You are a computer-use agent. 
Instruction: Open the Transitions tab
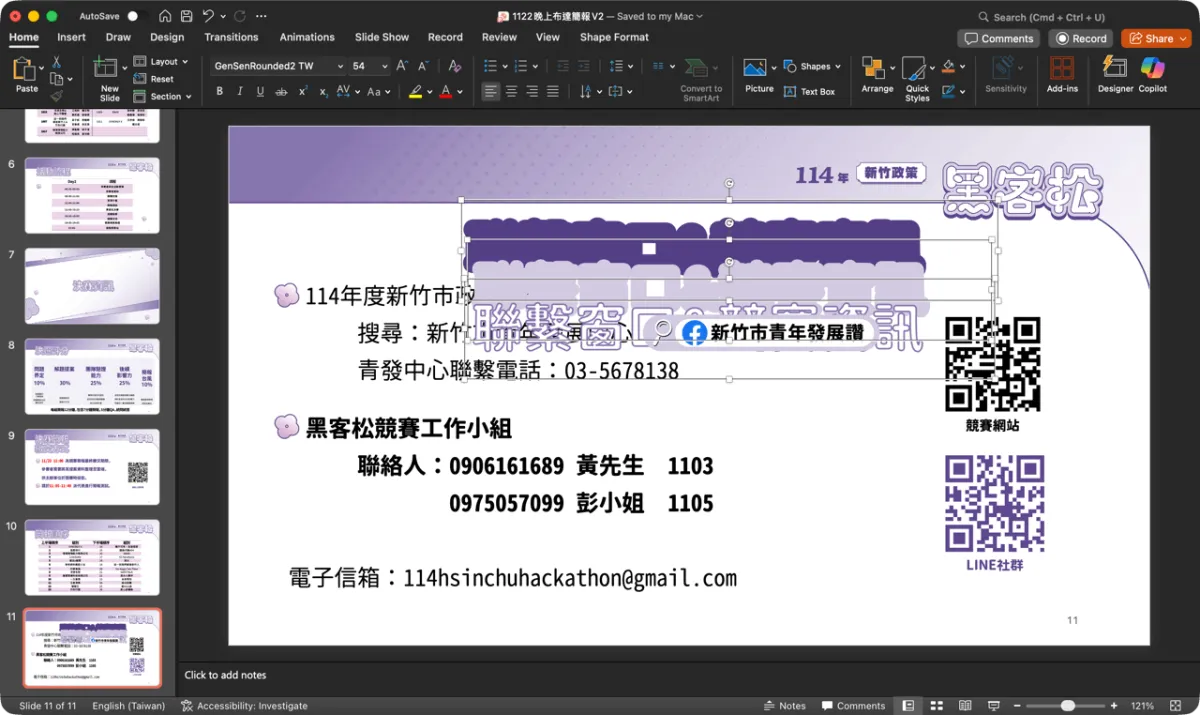coord(231,37)
